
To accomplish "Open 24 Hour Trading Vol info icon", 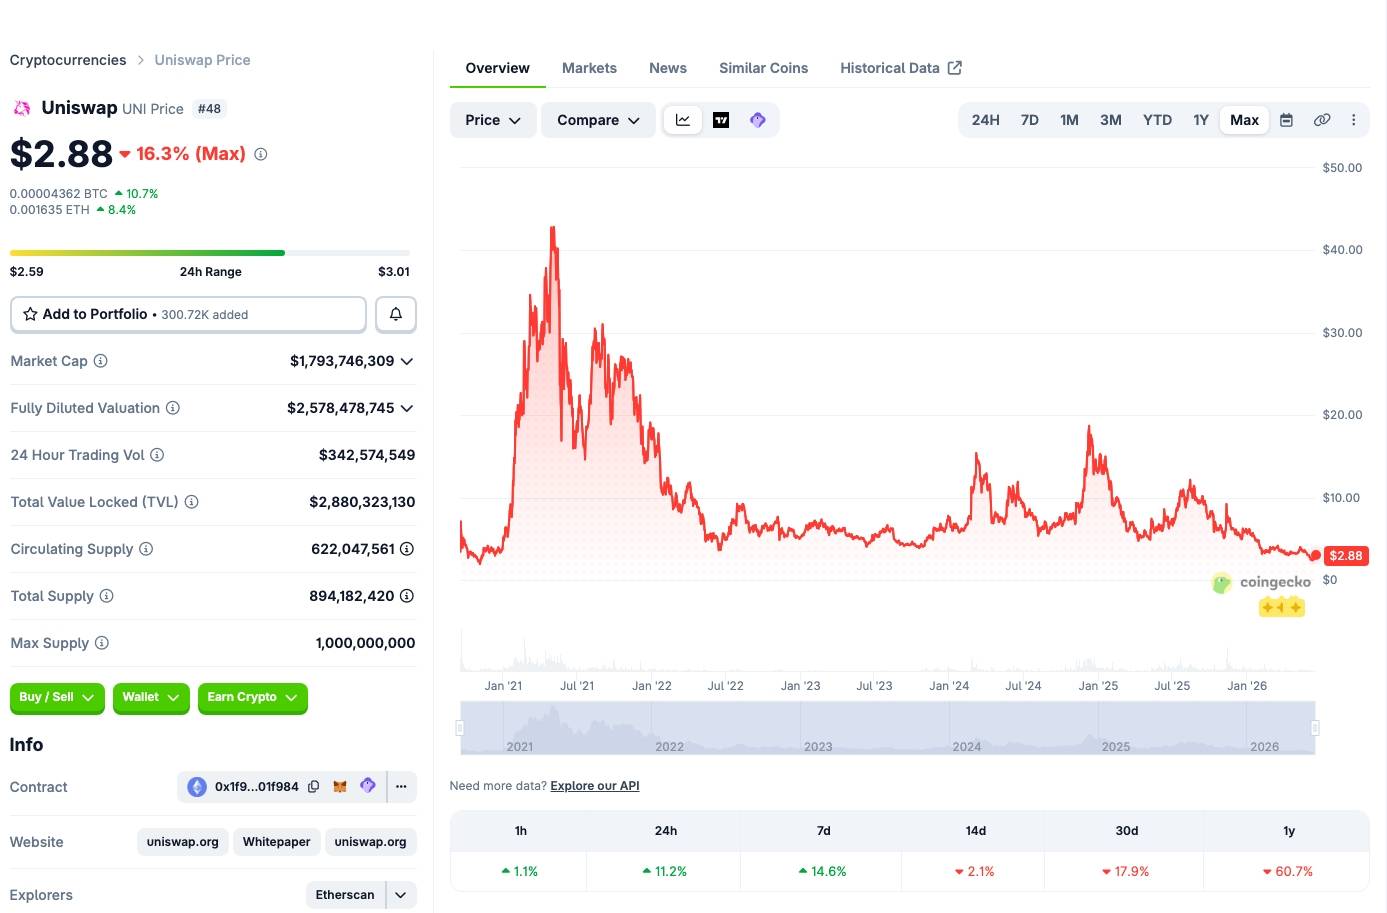I will click(157, 455).
